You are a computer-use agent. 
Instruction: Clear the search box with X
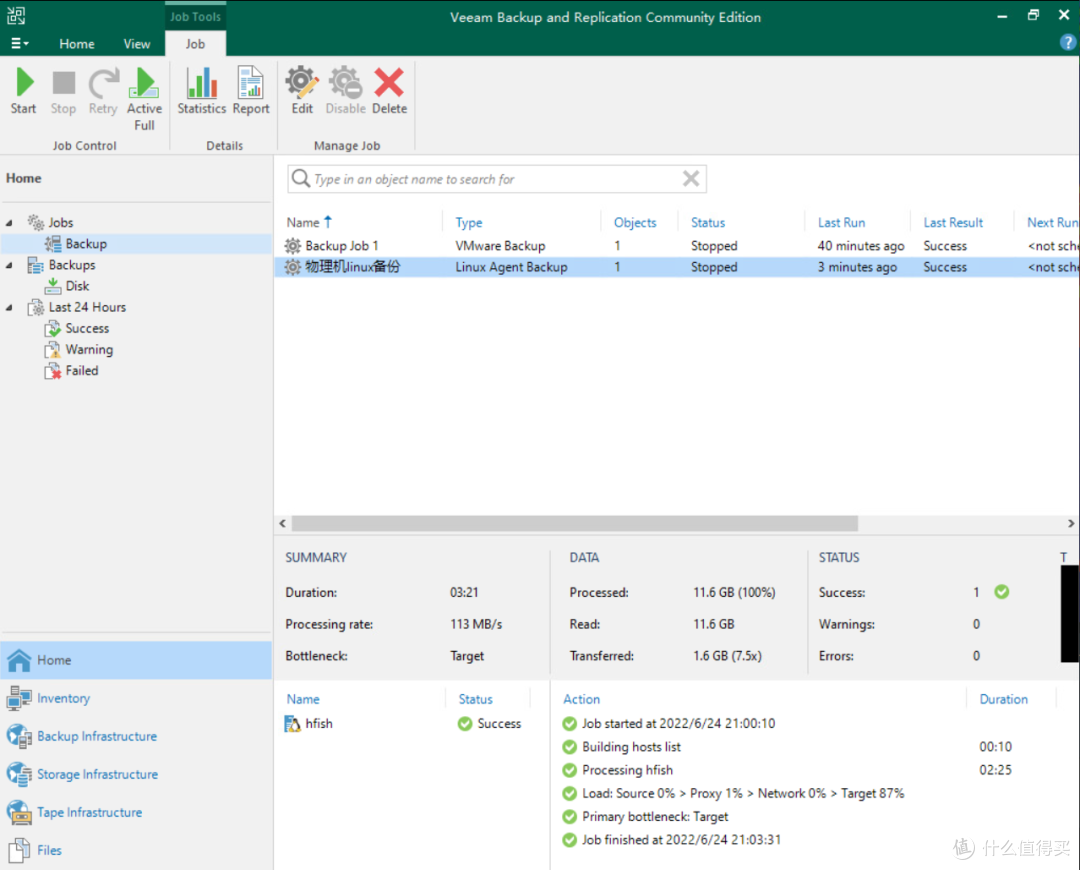(x=691, y=179)
